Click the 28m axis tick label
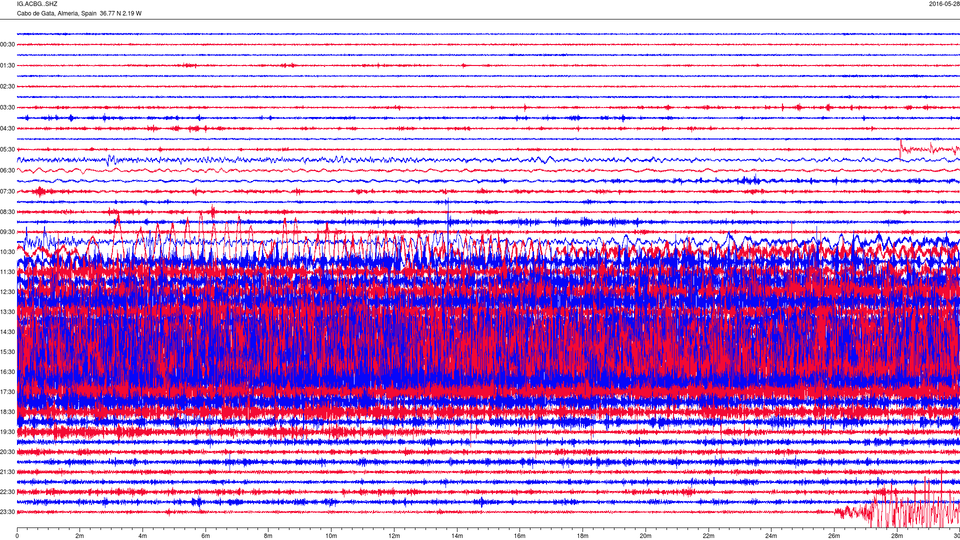Screen dimensions: 960x540 tap(897, 536)
